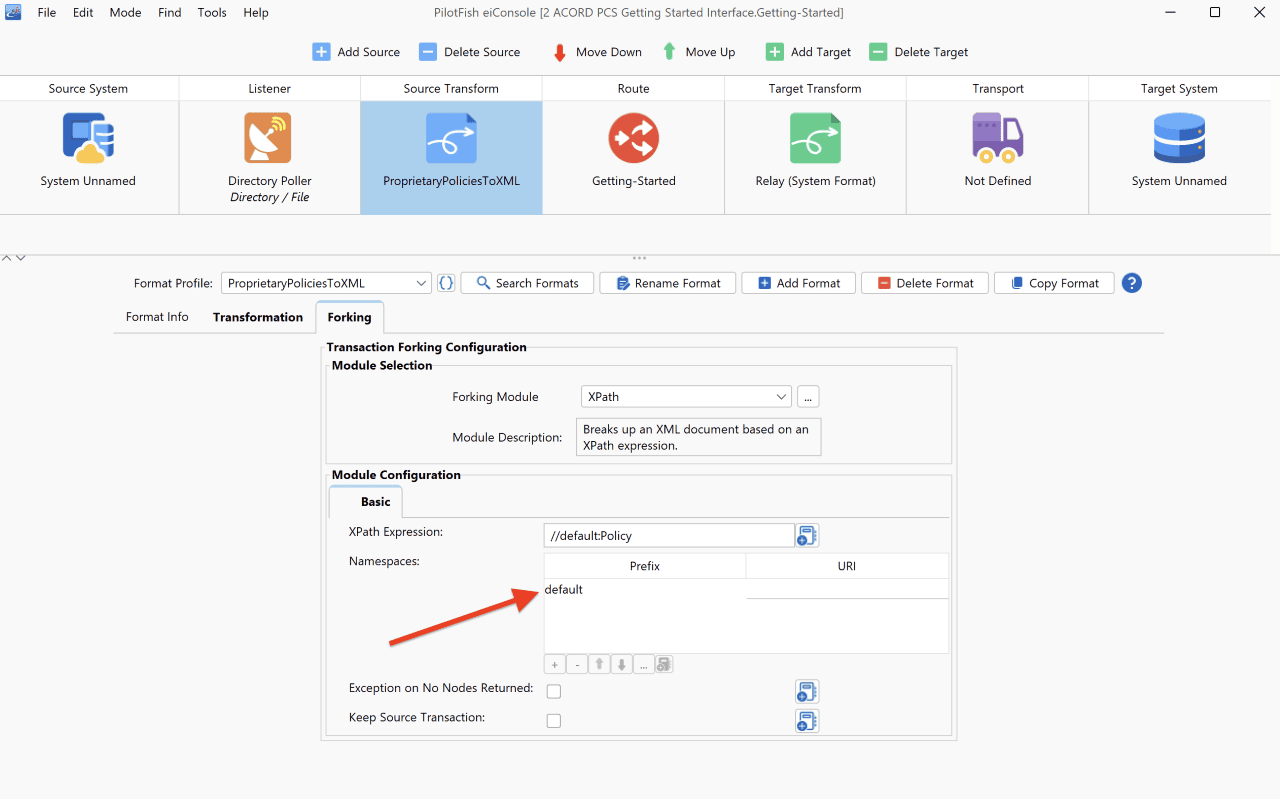The image size is (1280, 799).
Task: Click config icon for Exception on No Nodes Returned
Action: coord(807,691)
